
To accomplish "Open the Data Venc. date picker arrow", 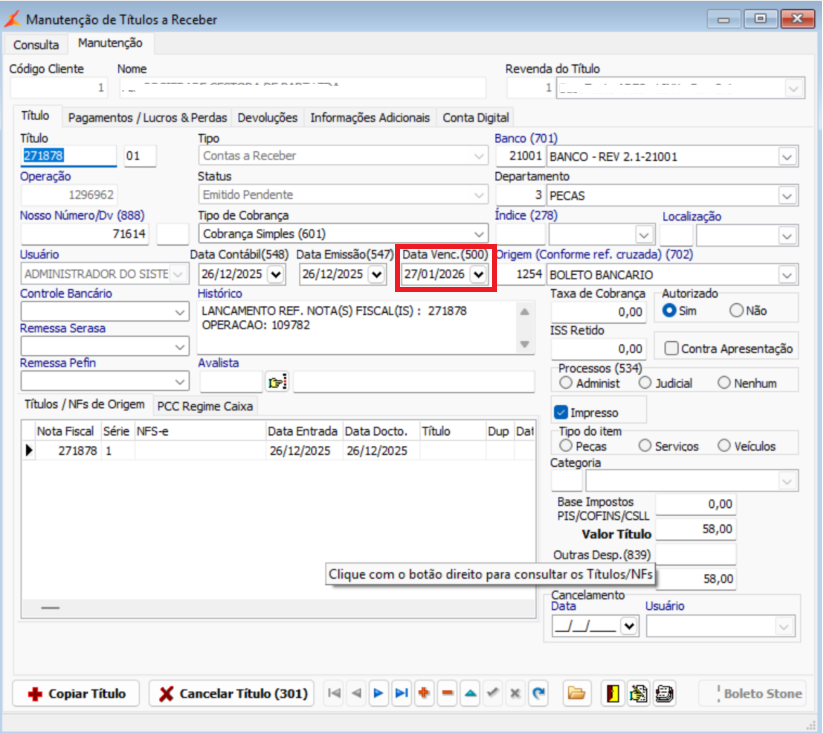I will [x=478, y=274].
